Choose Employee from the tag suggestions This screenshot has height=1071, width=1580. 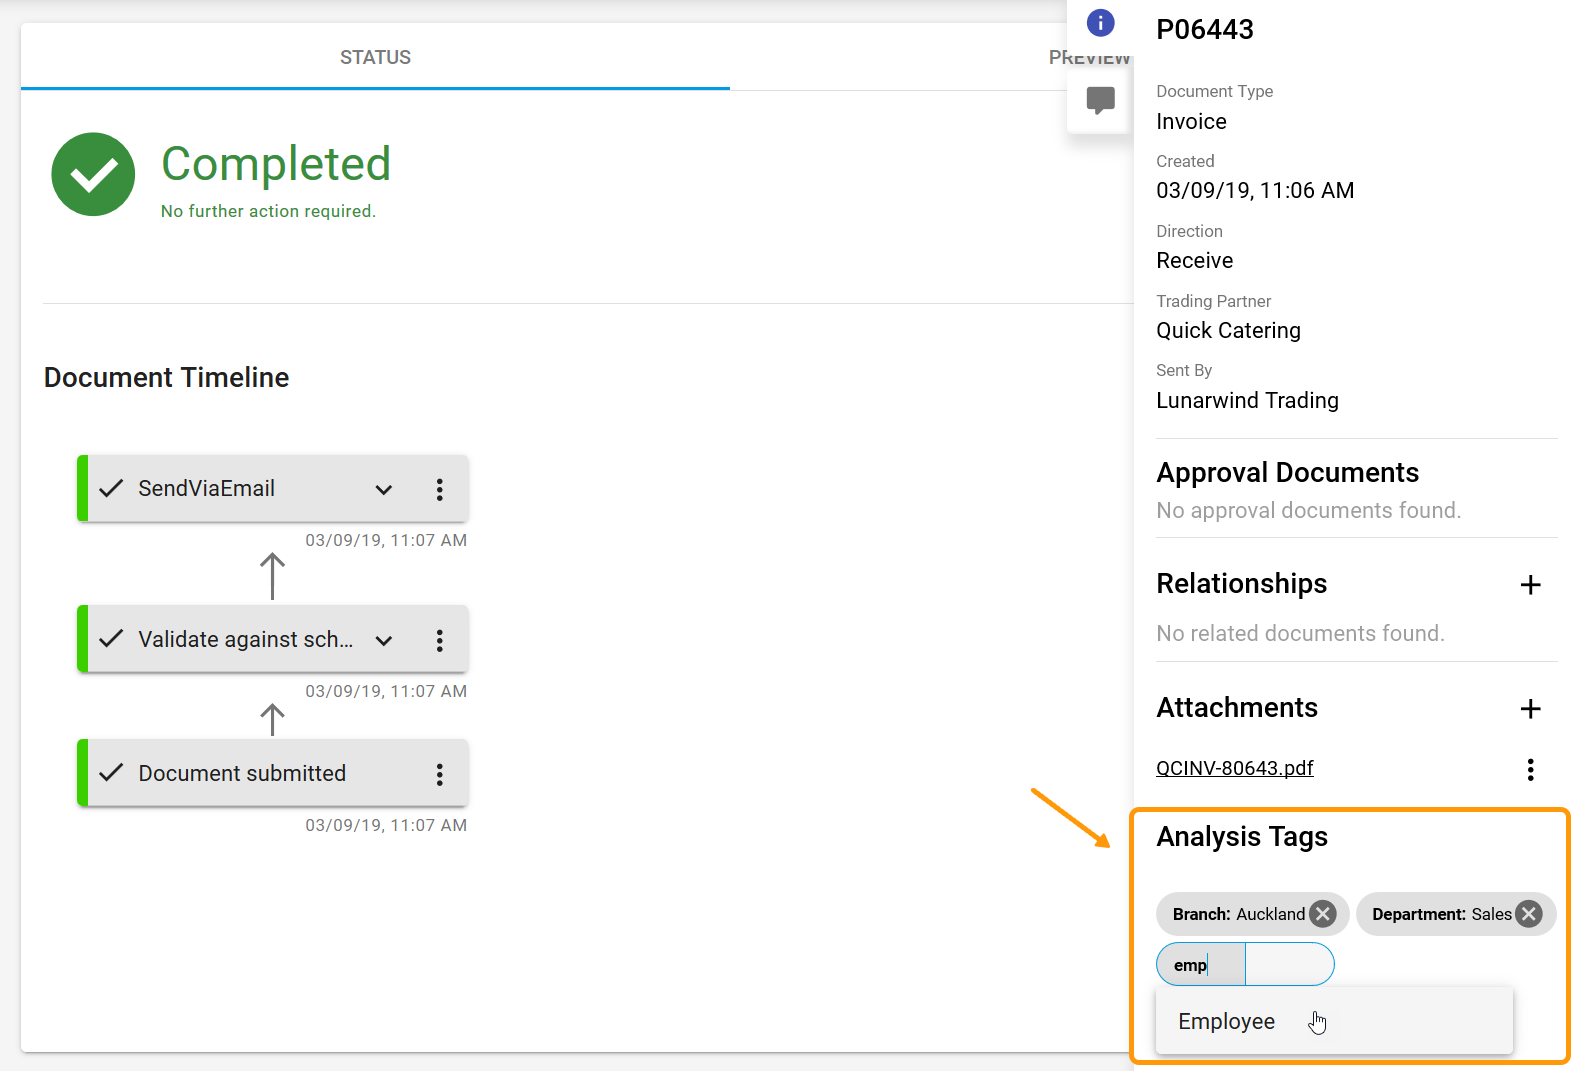click(x=1334, y=1021)
